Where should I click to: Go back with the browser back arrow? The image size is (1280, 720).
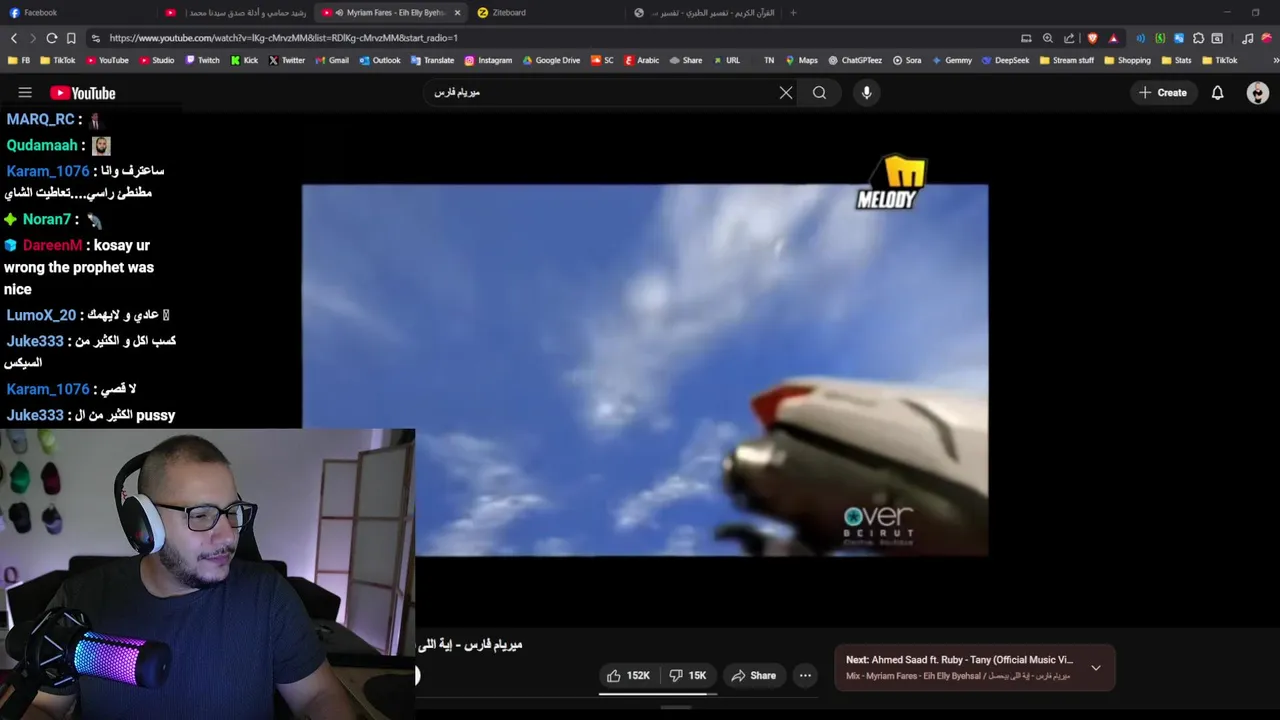(x=14, y=38)
